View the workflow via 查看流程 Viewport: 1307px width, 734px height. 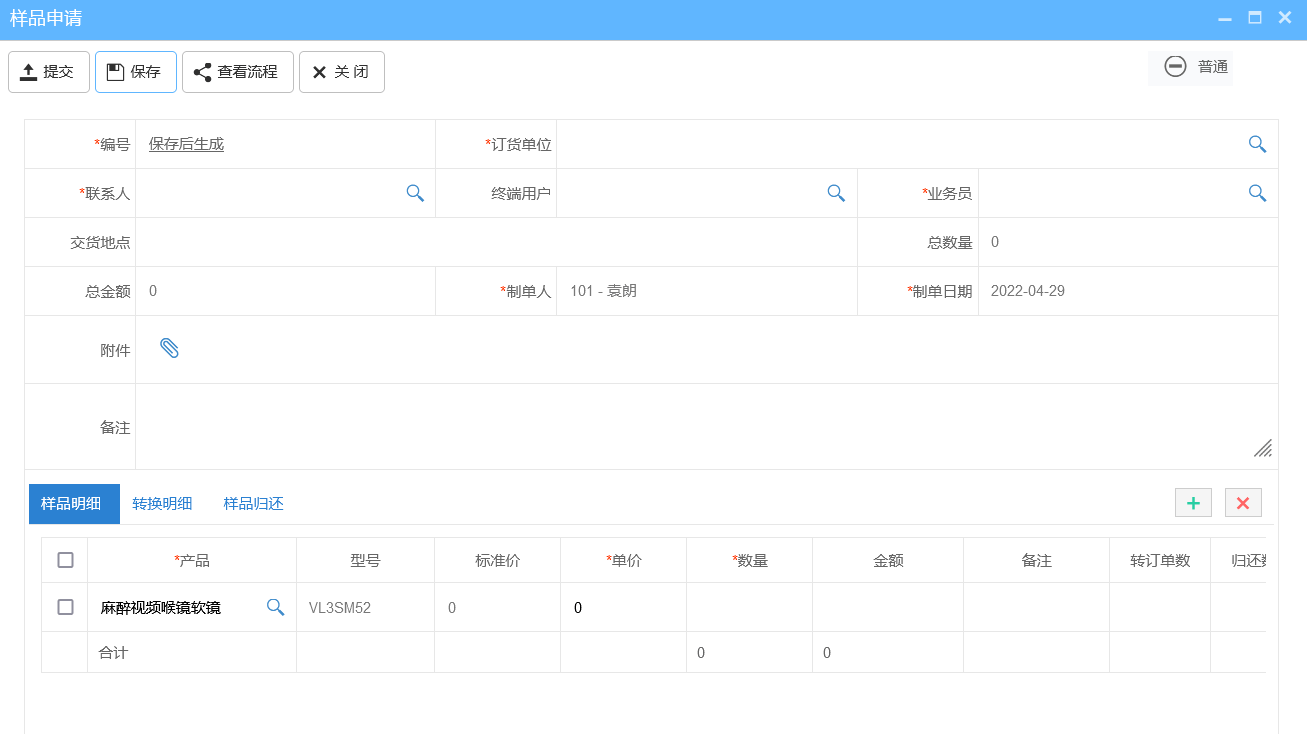pos(237,71)
